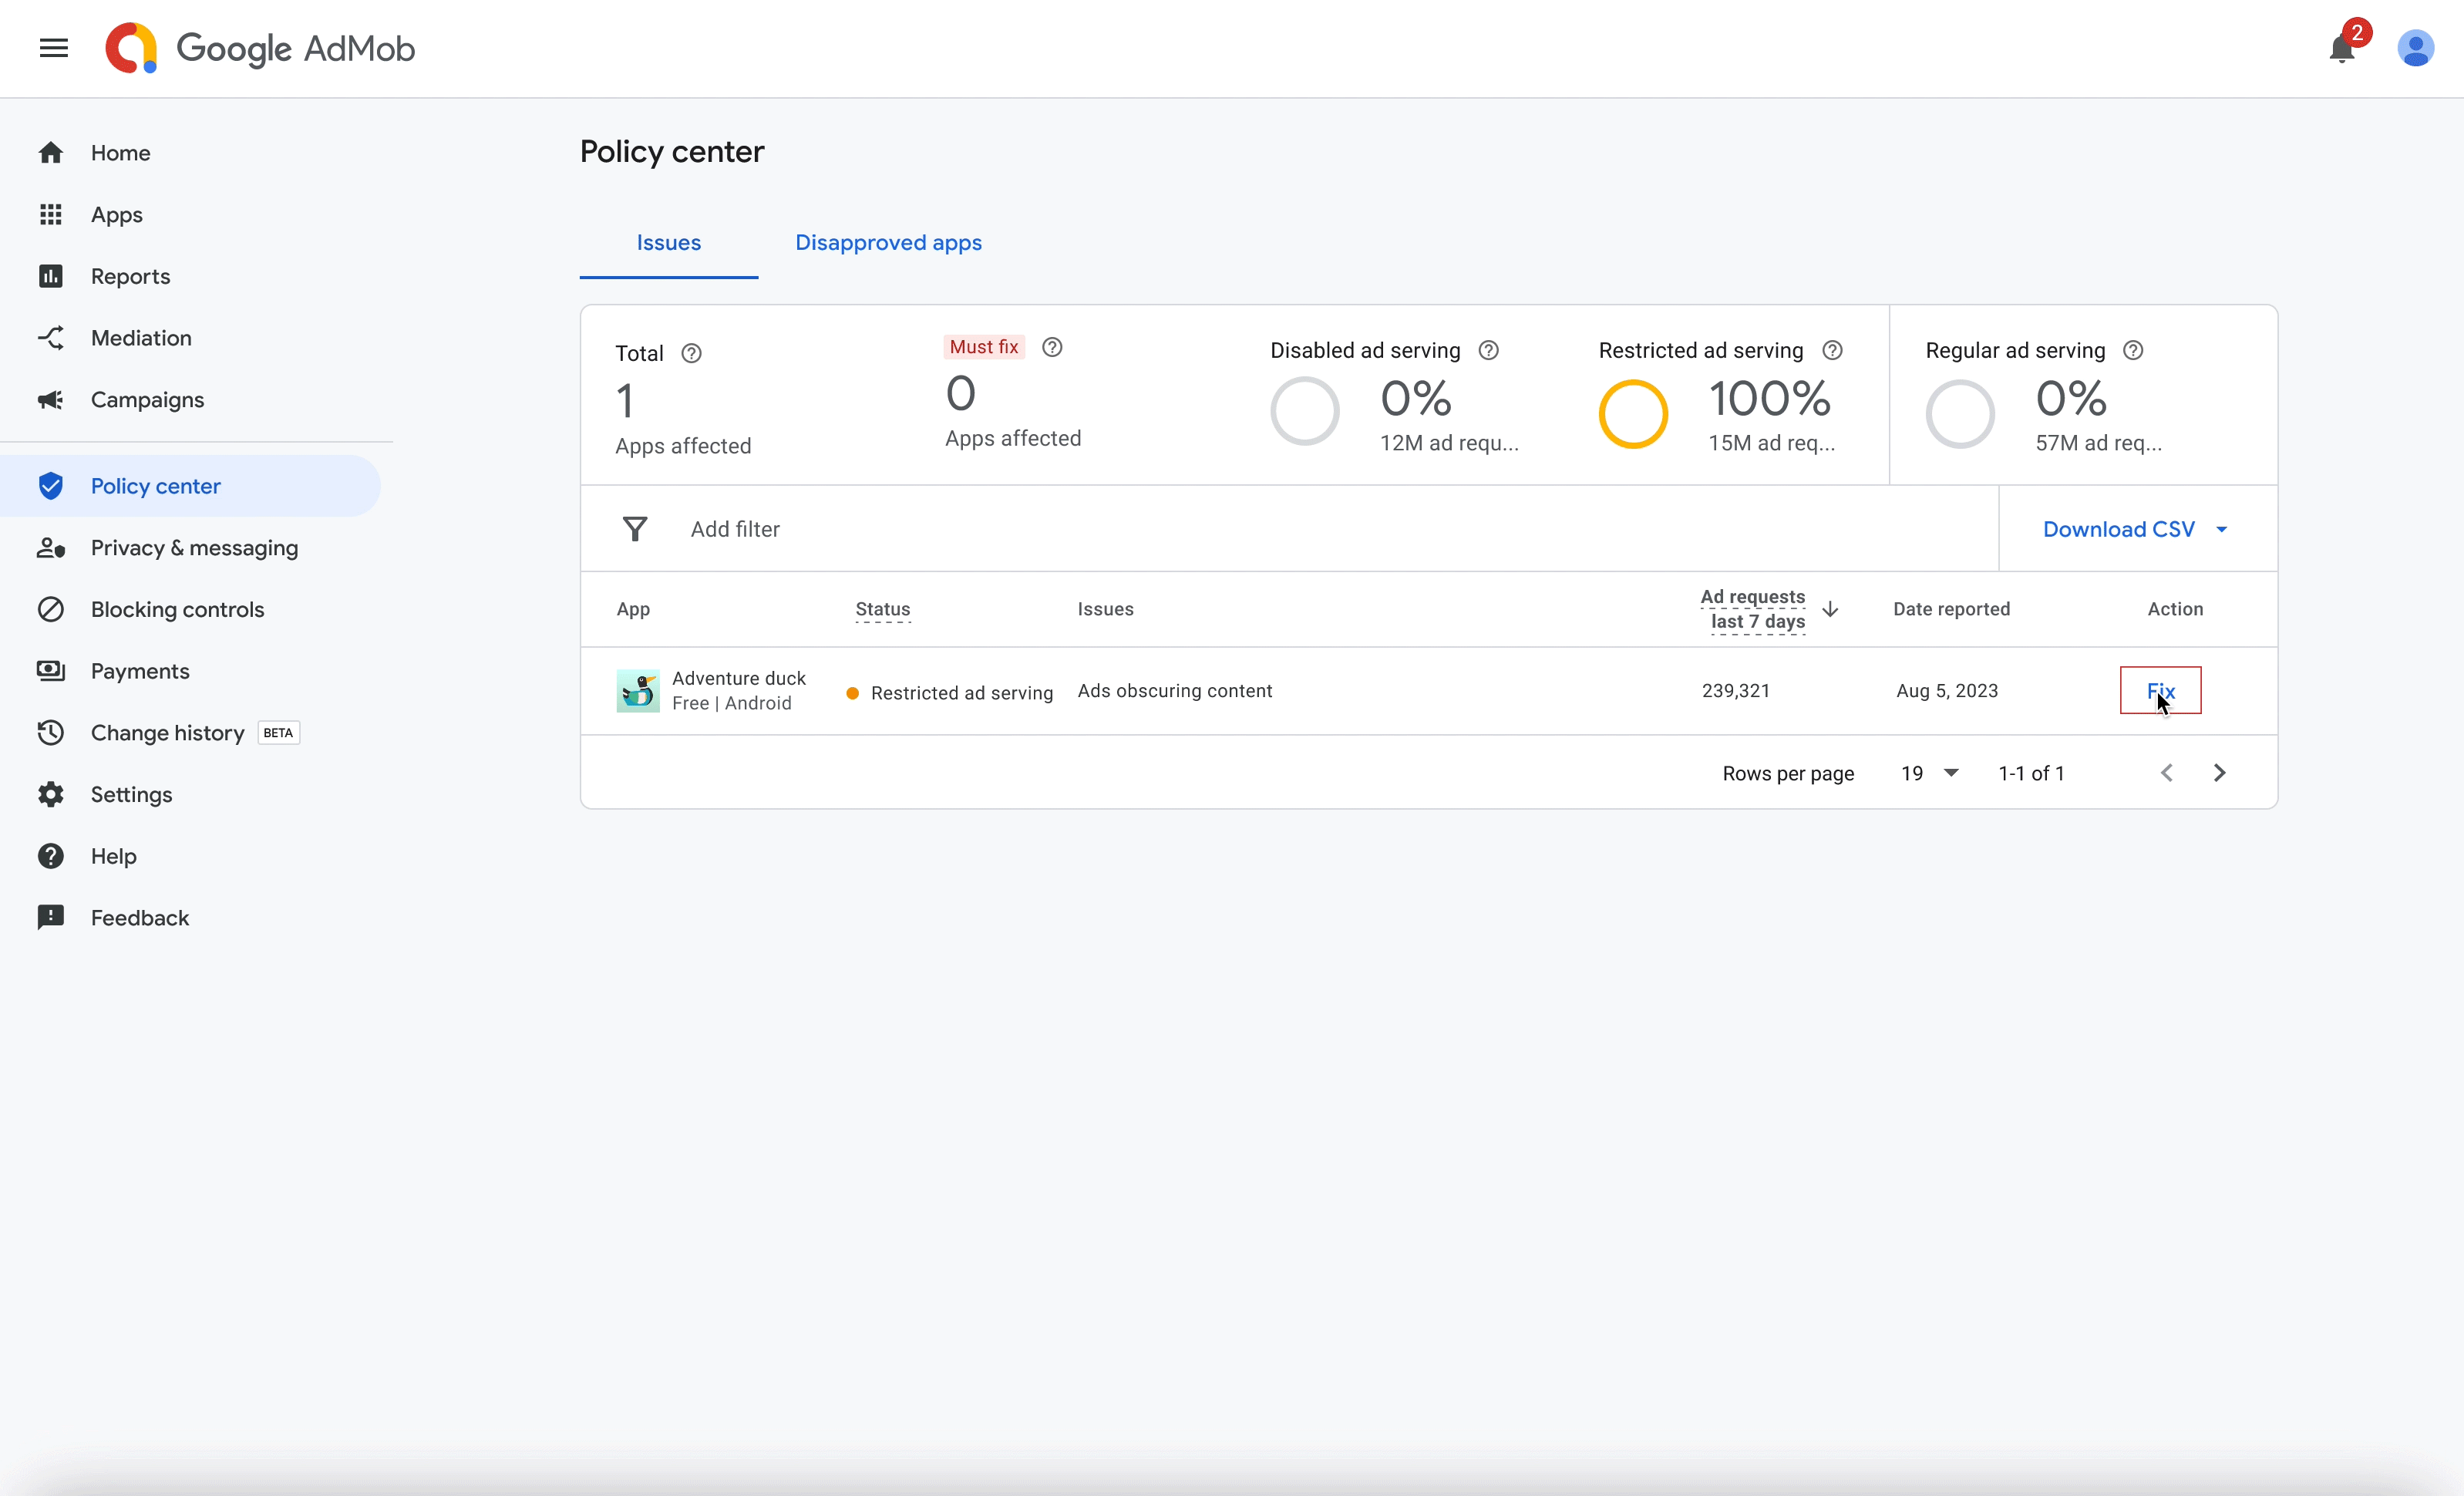Click the BETA badge by Change history
2464x1496 pixels.
(x=278, y=733)
